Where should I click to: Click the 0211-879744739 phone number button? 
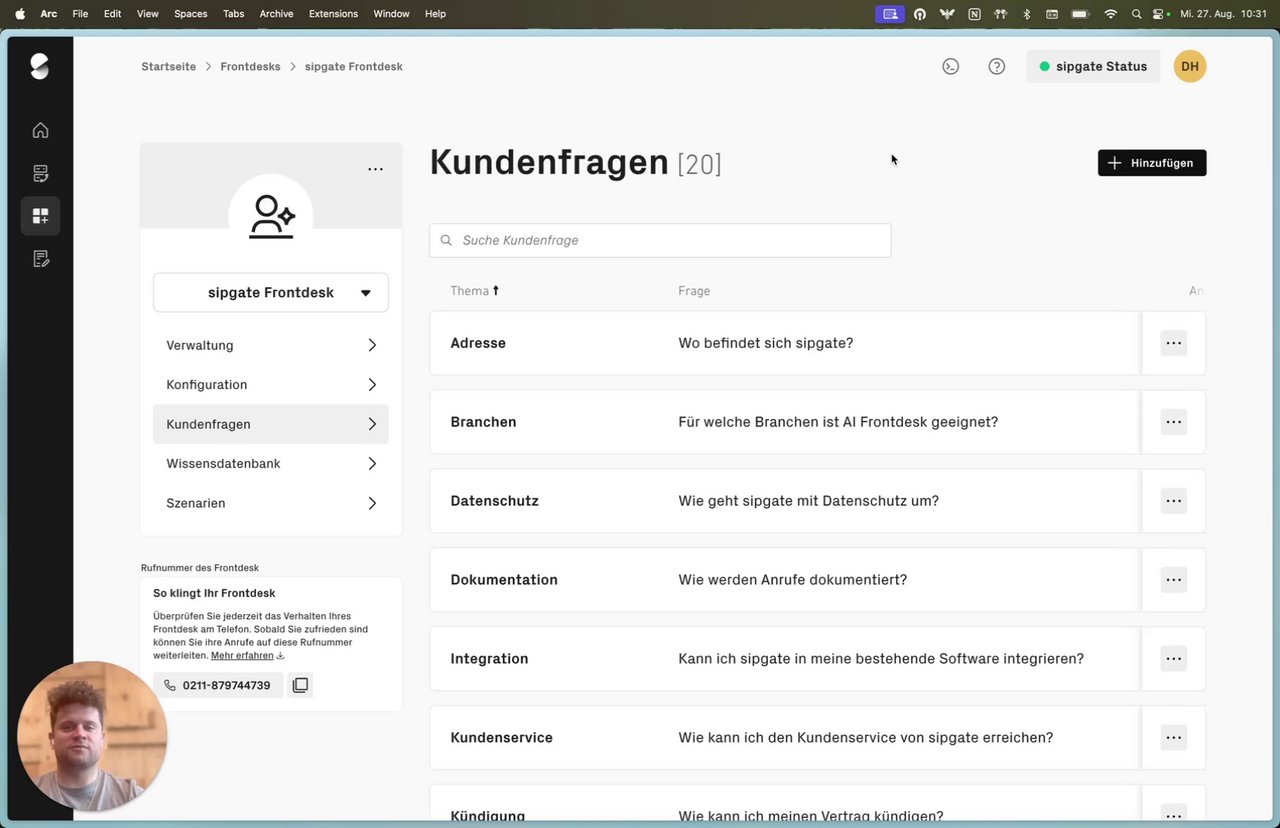click(x=218, y=685)
